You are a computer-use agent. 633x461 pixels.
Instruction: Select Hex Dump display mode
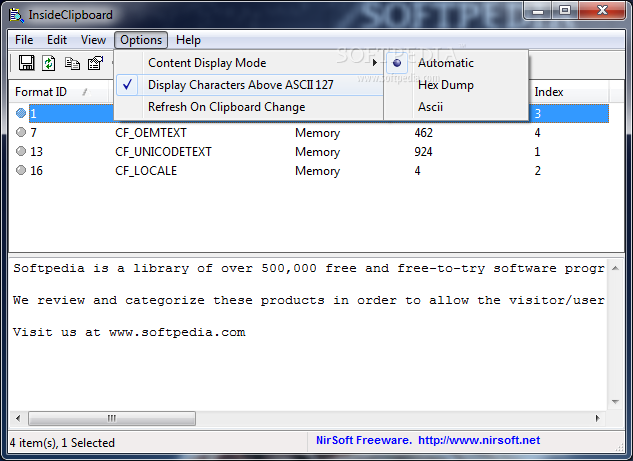click(456, 85)
